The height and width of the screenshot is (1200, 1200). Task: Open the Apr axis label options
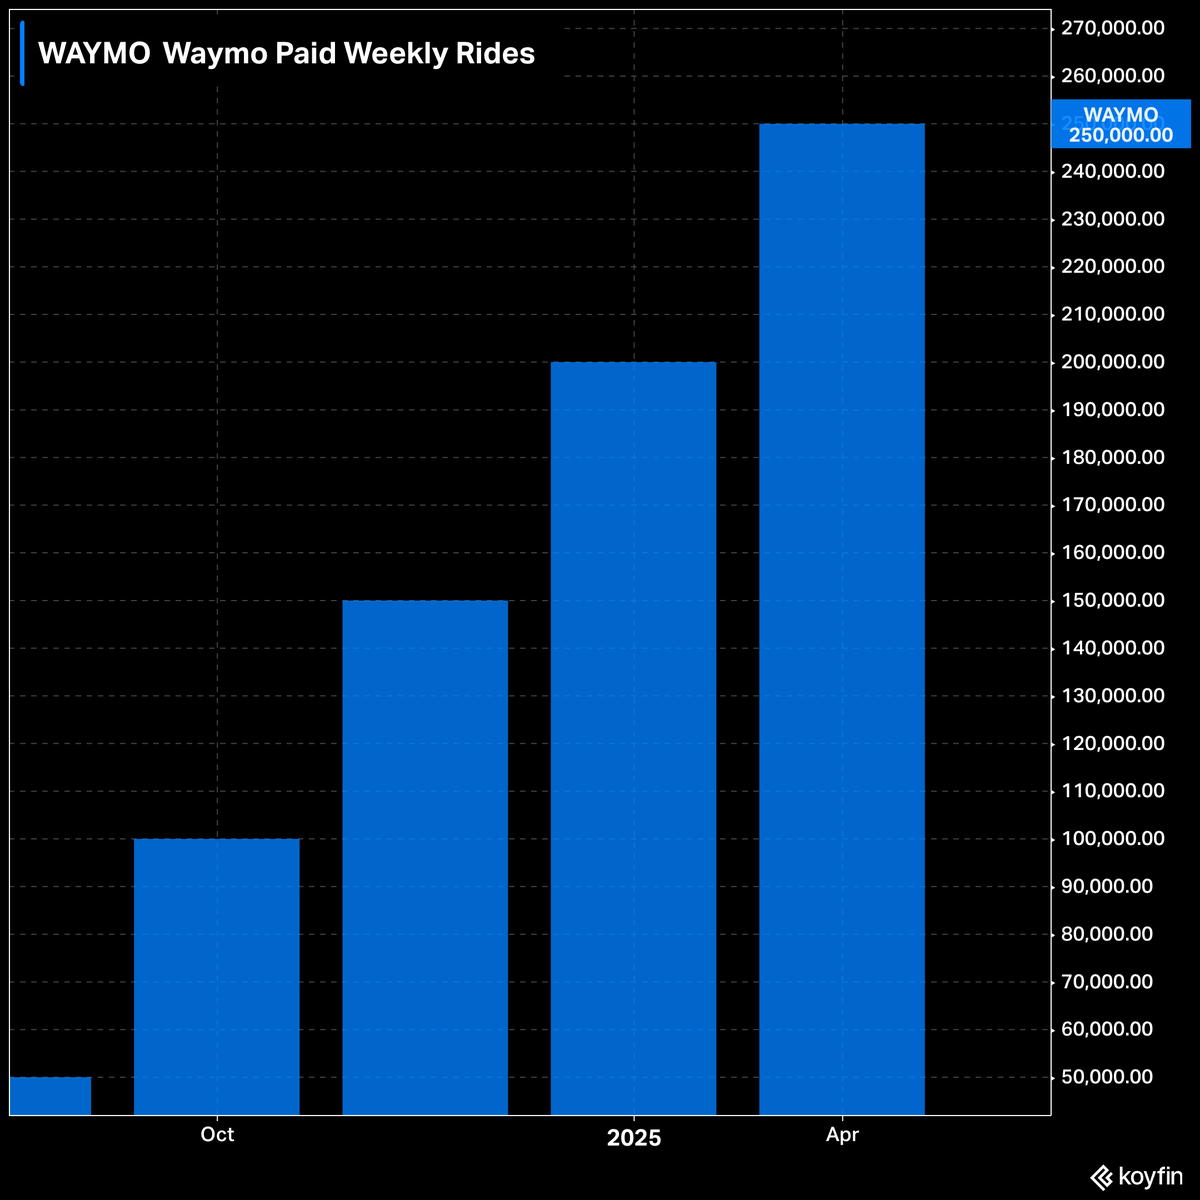pyautogui.click(x=843, y=1134)
